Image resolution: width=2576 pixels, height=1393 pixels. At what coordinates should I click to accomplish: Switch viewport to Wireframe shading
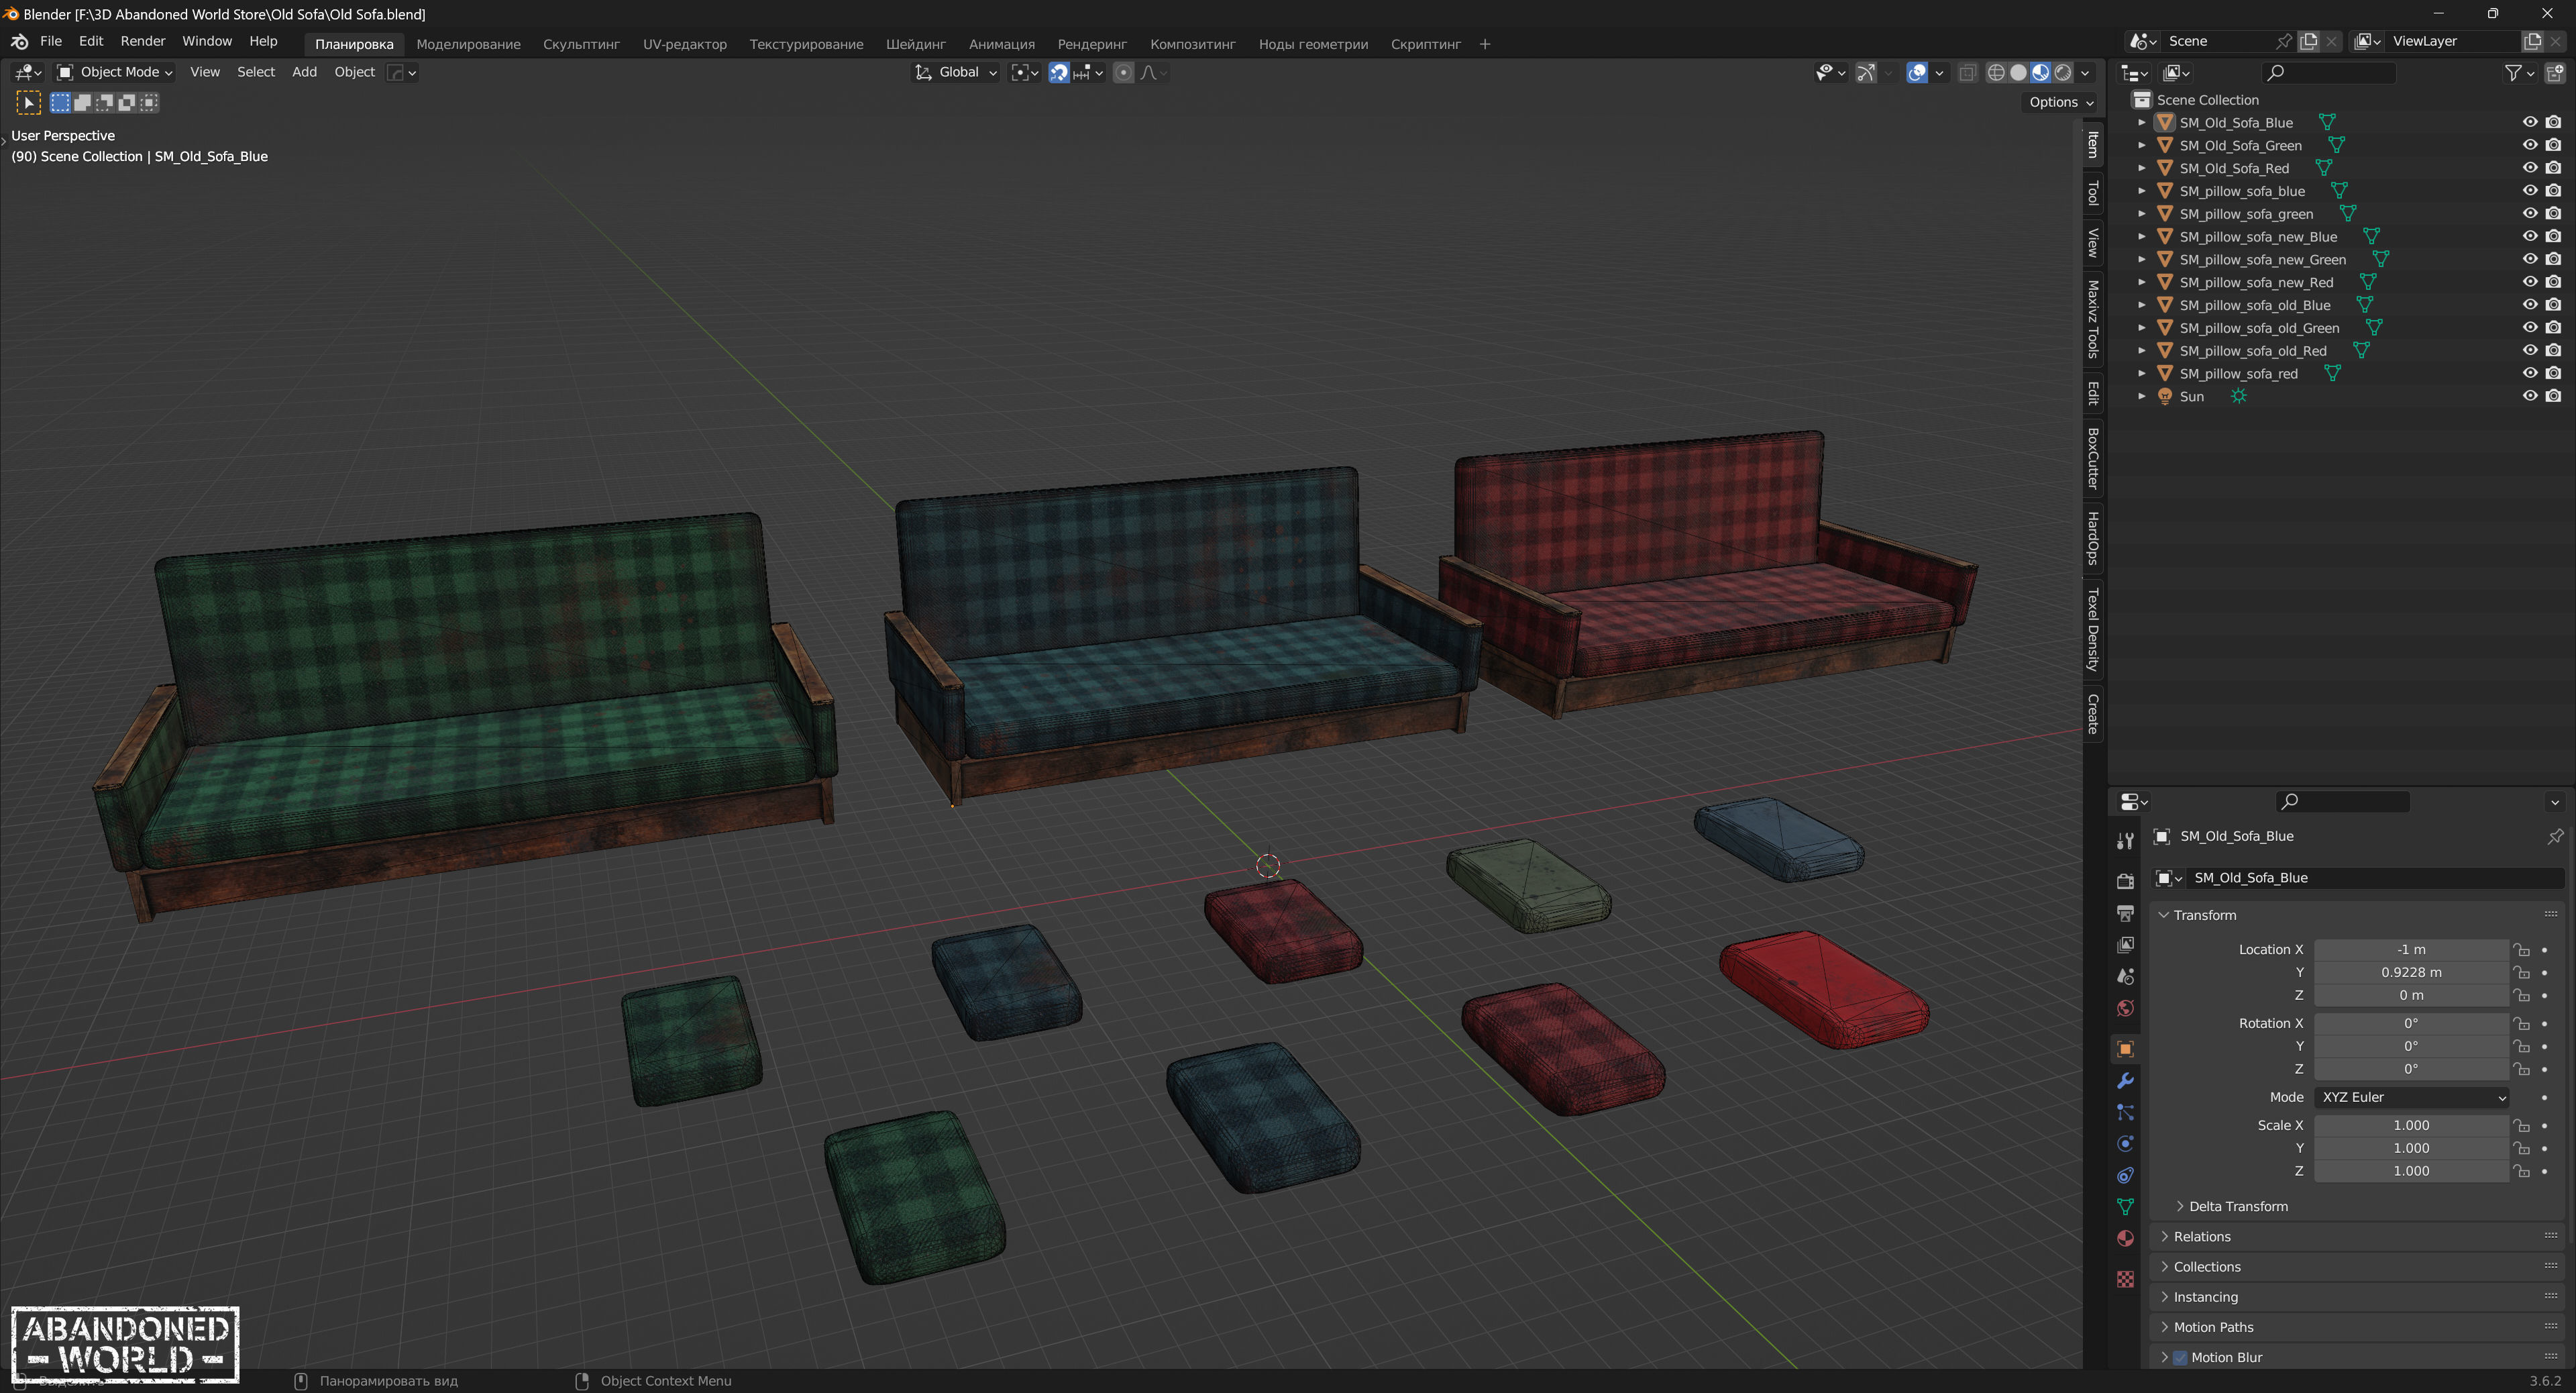[x=1996, y=72]
